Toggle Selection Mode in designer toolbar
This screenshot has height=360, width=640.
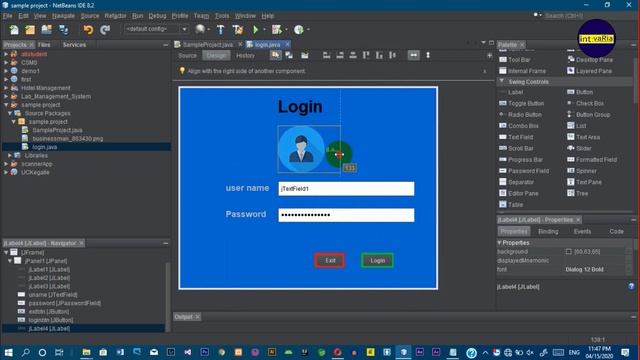tap(276, 55)
